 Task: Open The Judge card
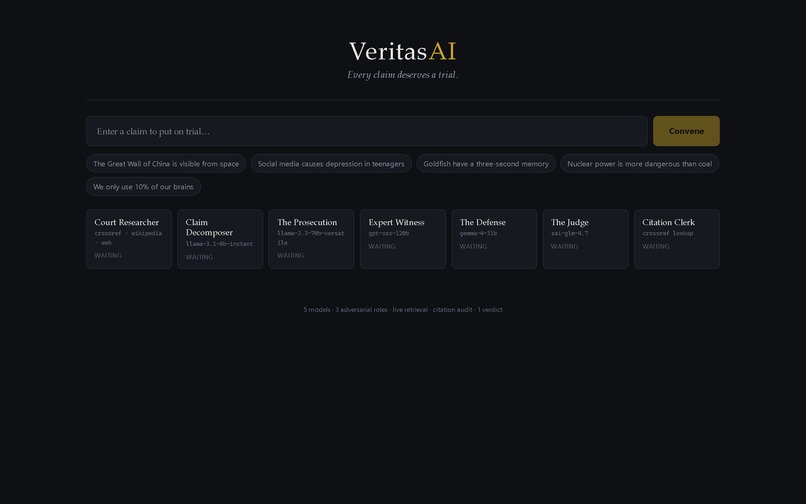click(585, 239)
